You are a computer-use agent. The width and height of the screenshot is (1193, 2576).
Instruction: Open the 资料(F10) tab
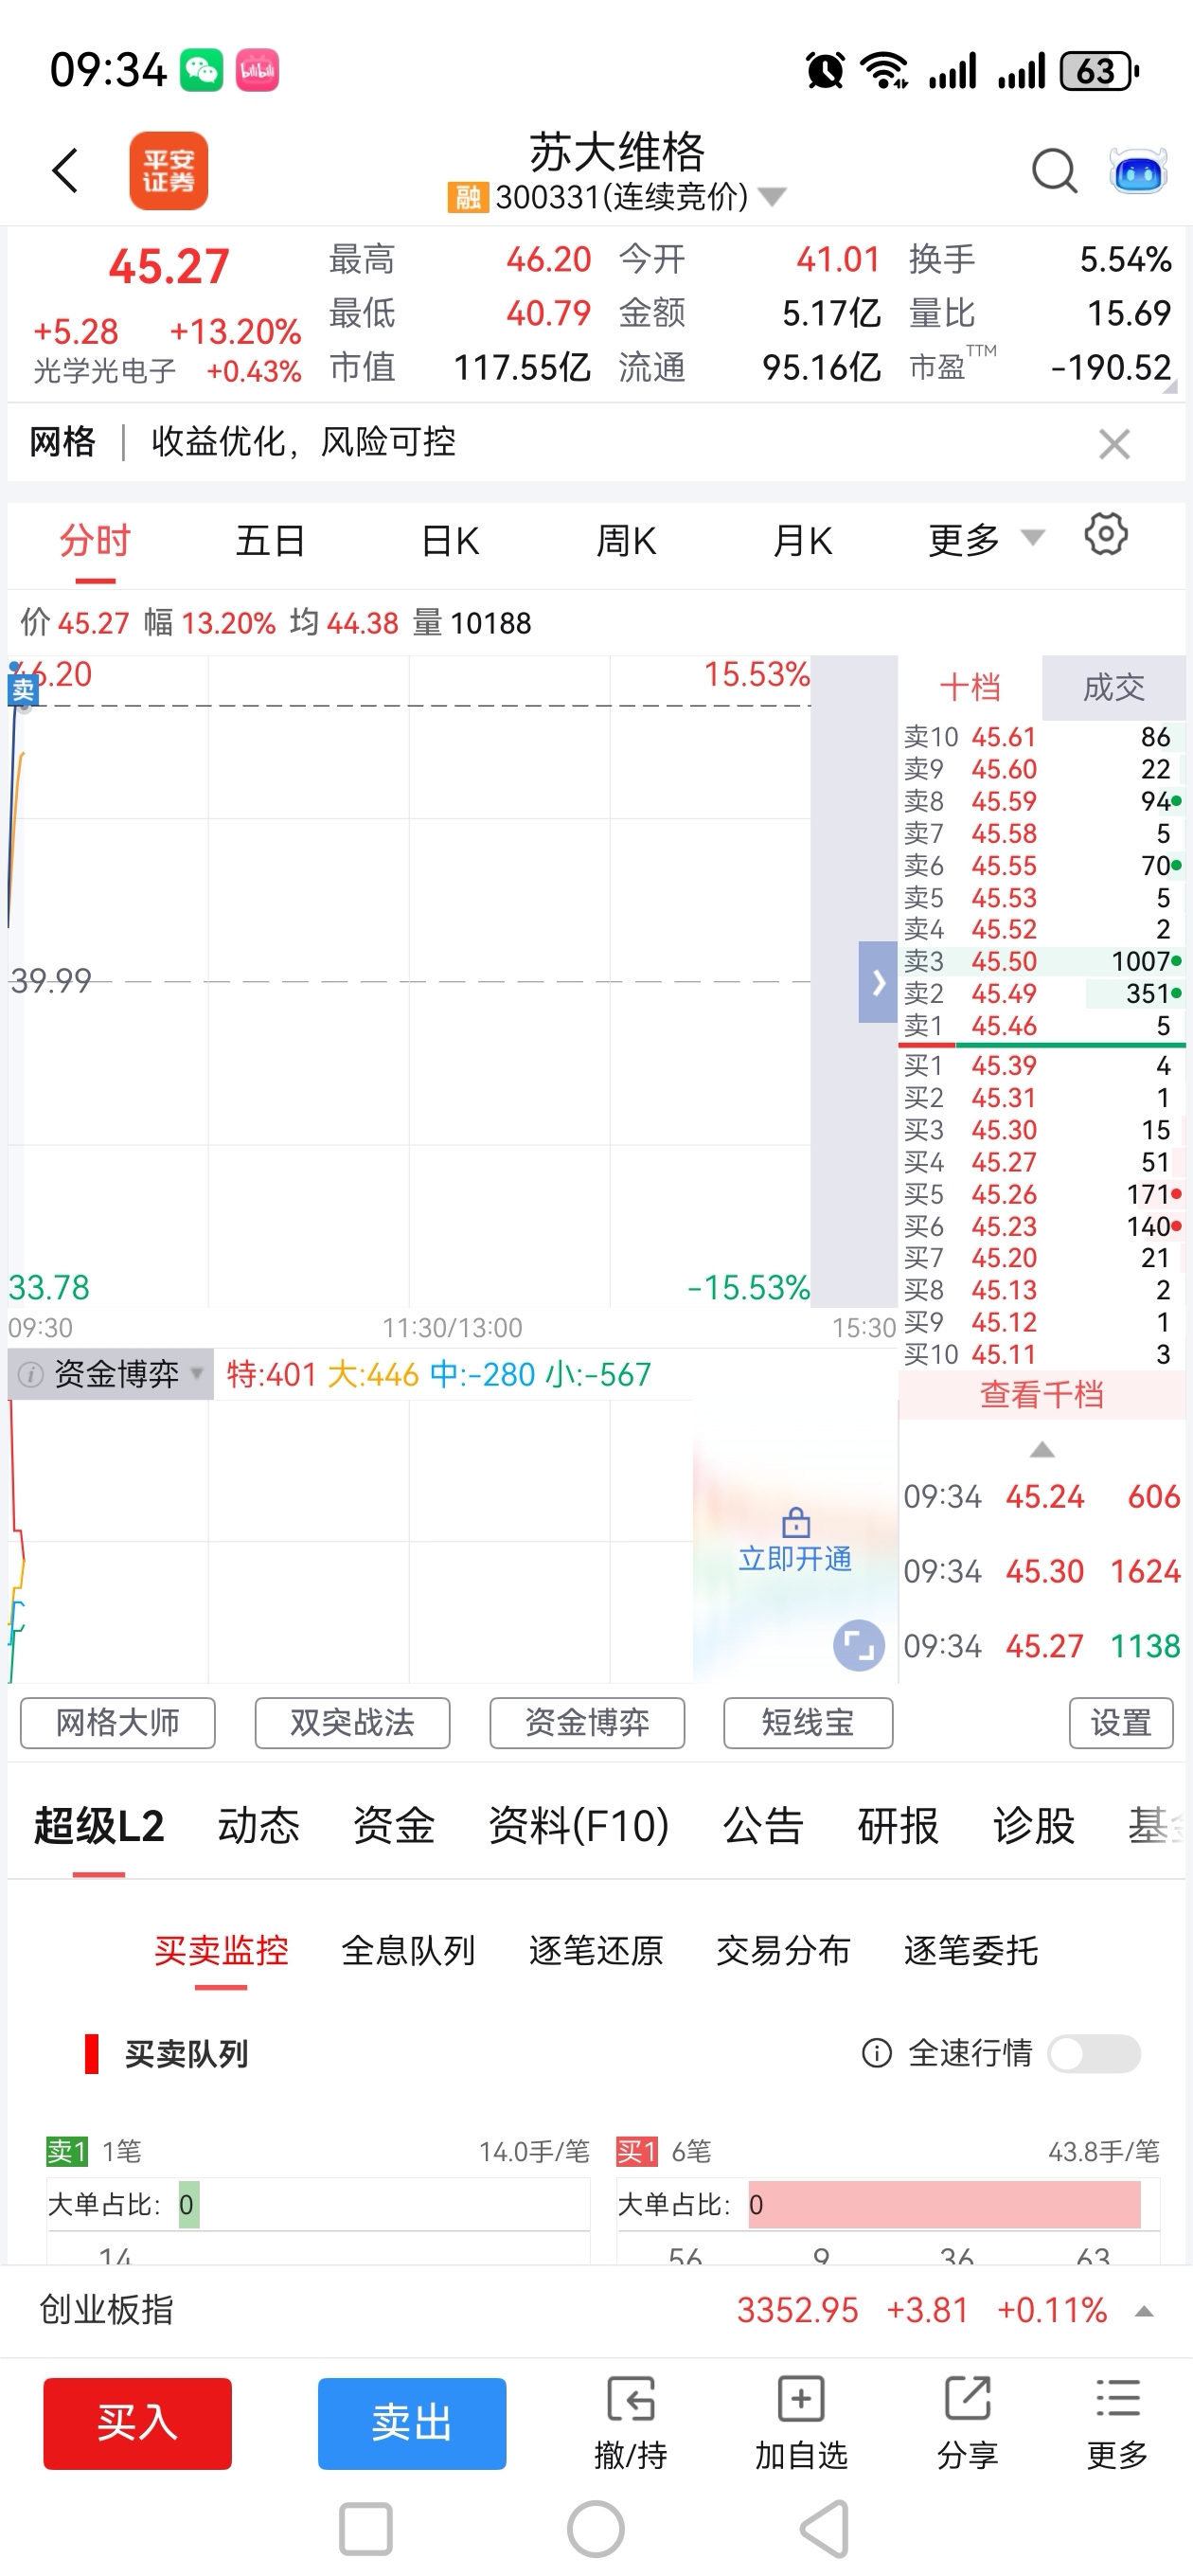[579, 1826]
